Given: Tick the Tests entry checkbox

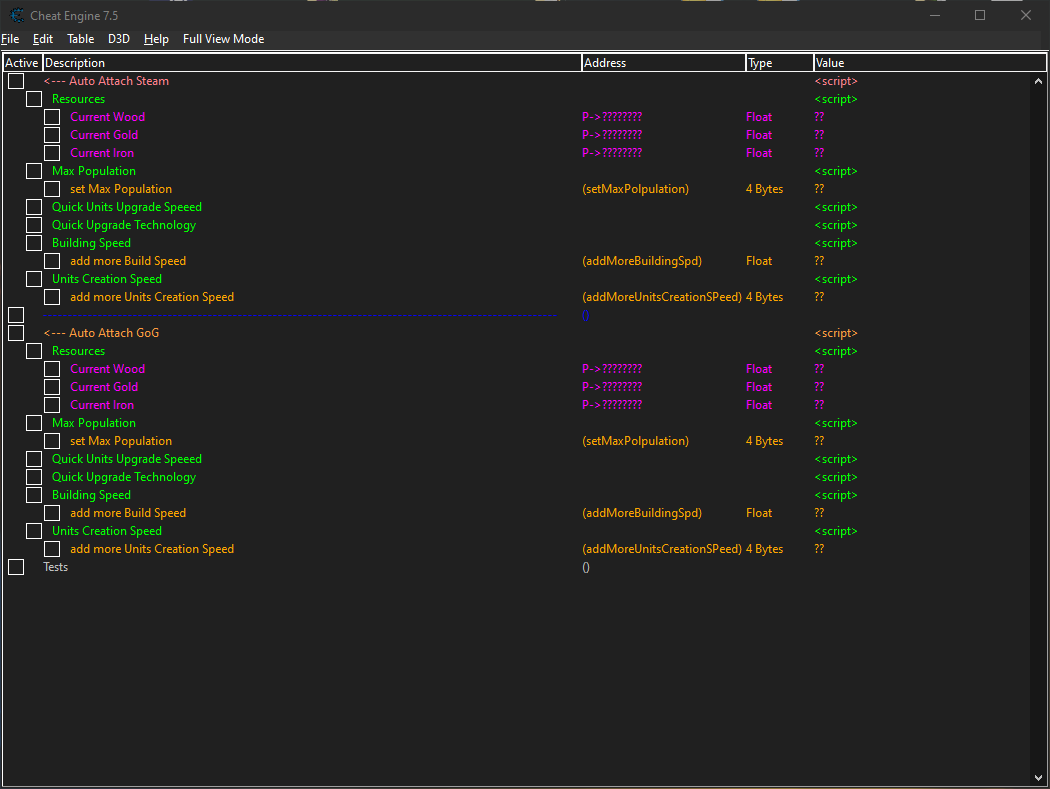Looking at the screenshot, I should (16, 567).
